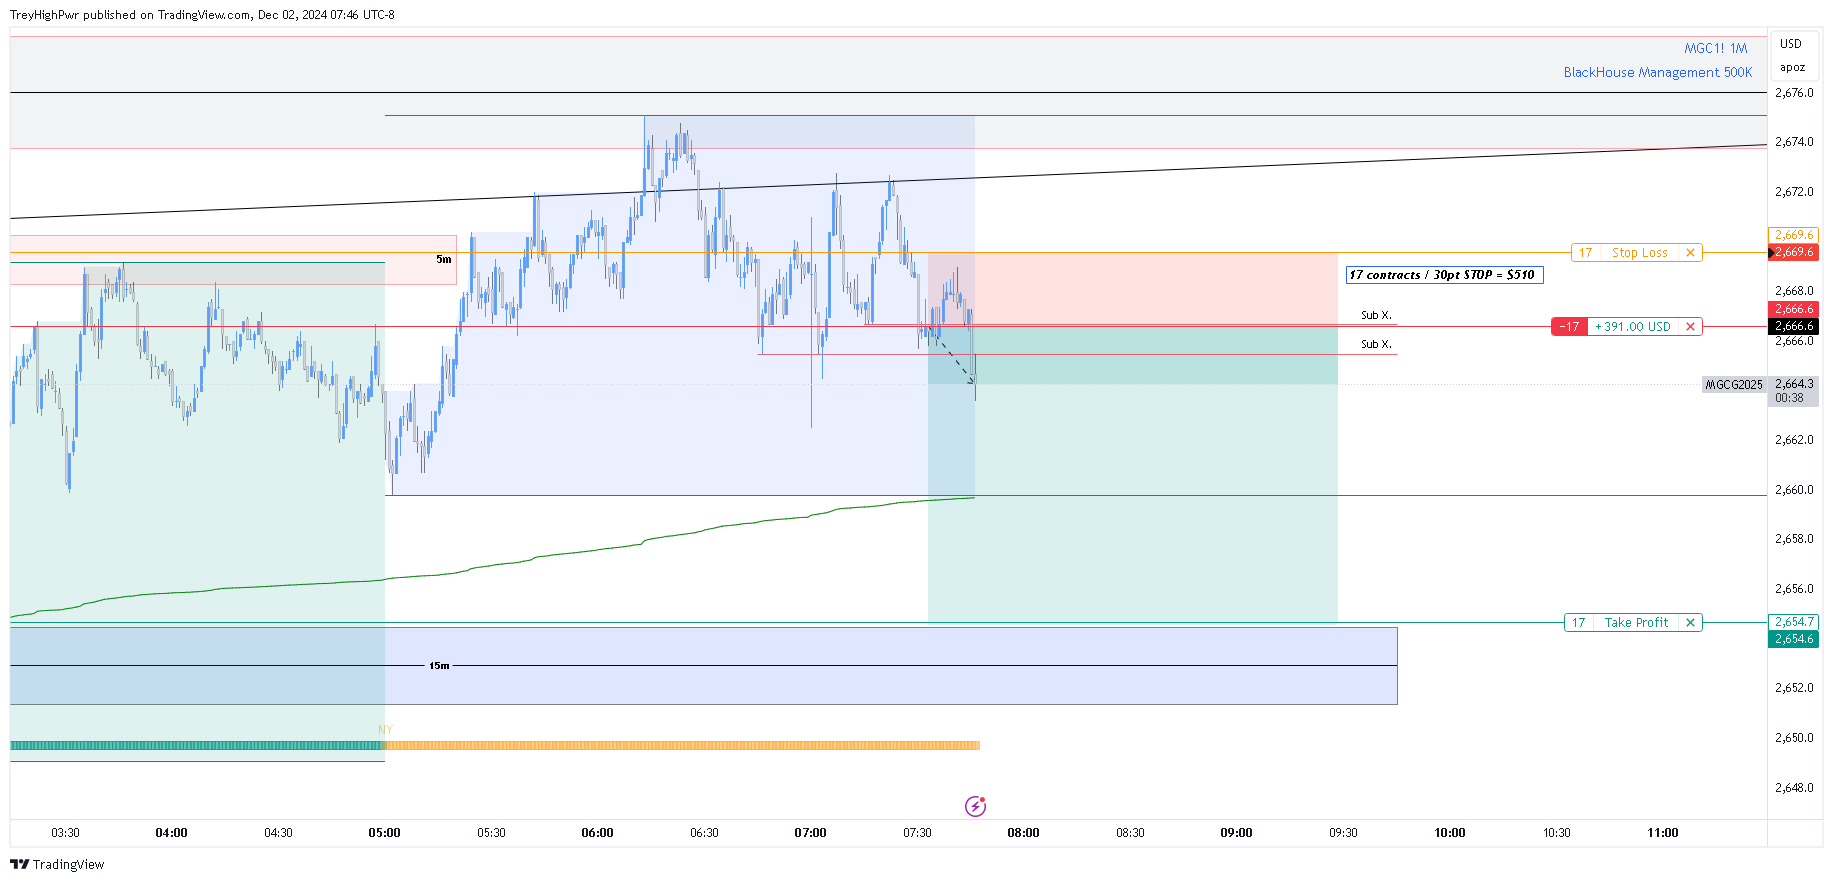Click the apoz unit label under USD

(x=1792, y=68)
